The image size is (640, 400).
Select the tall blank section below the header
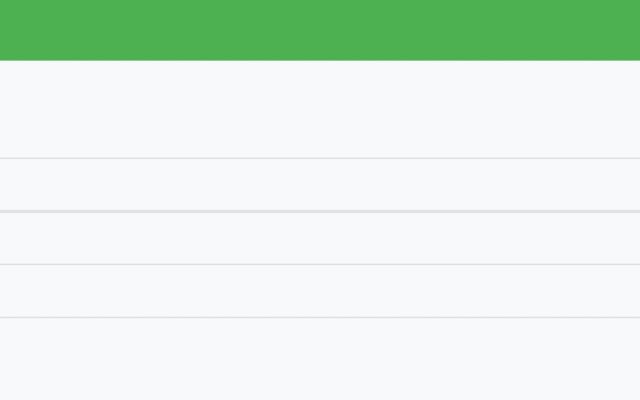(x=320, y=109)
